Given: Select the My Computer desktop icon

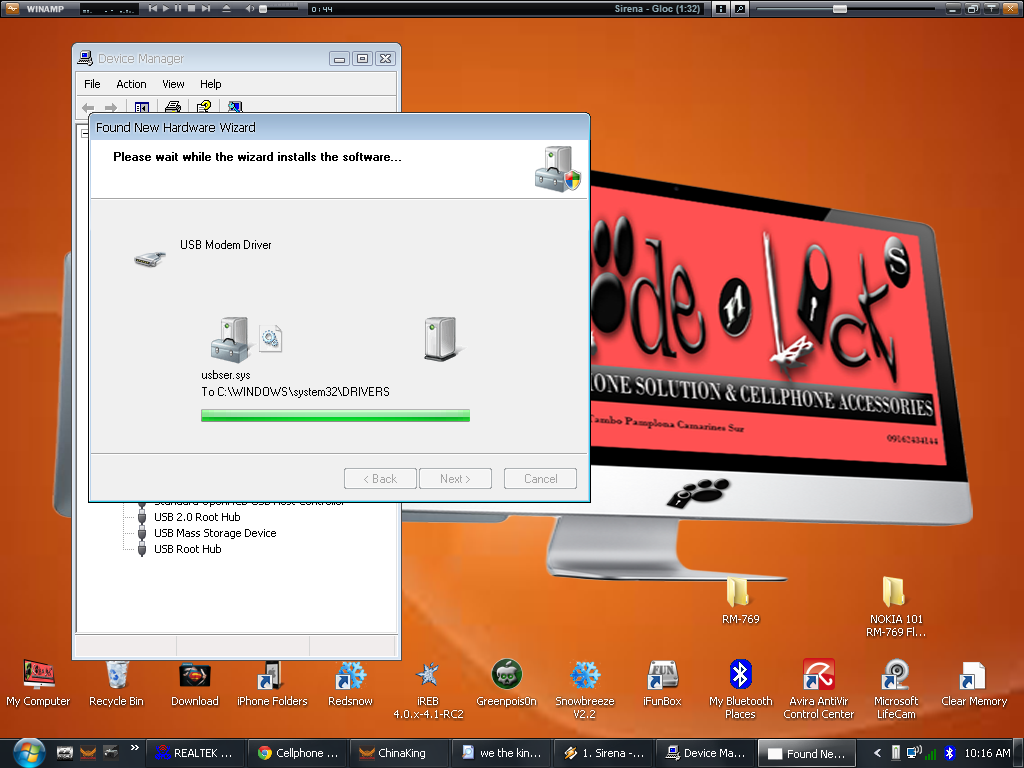Looking at the screenshot, I should click(38, 683).
